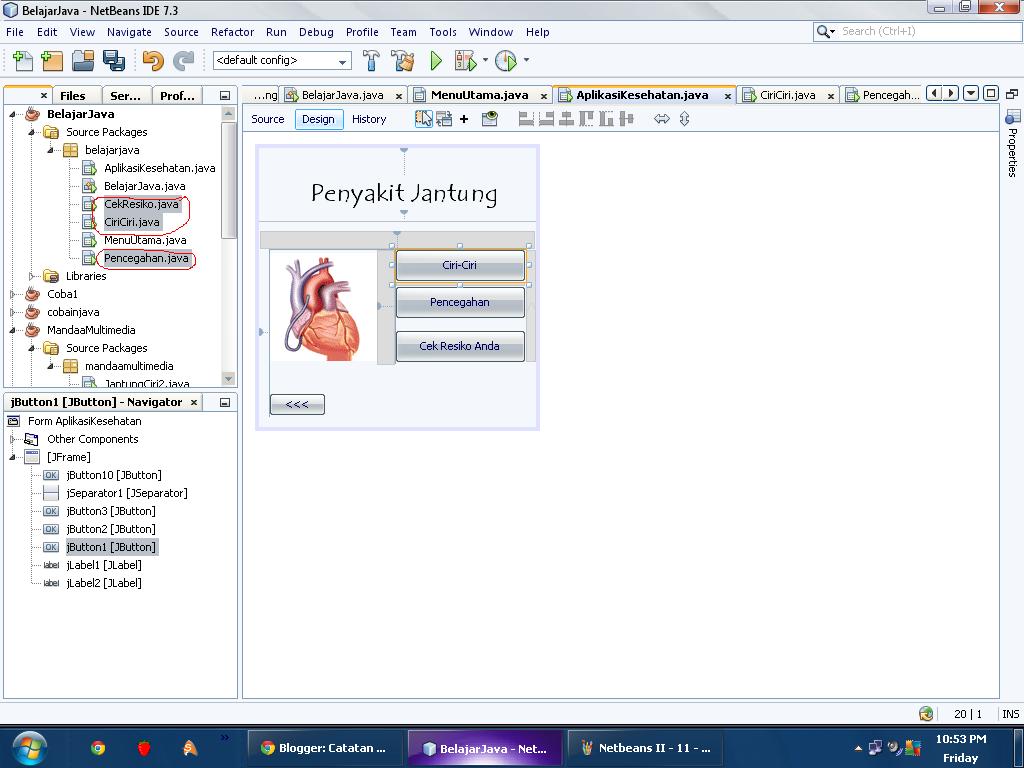This screenshot has height=768, width=1024.
Task: Click the Undo arrow icon
Action: pyautogui.click(x=153, y=61)
